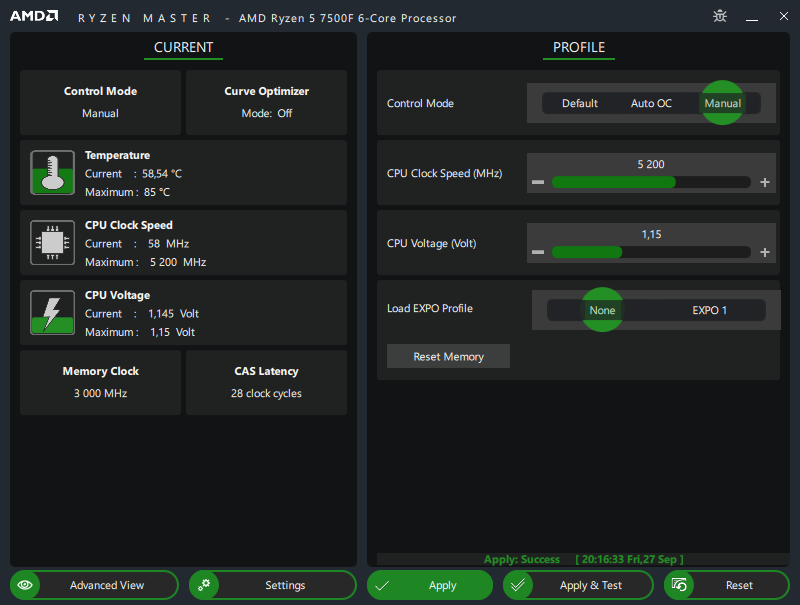Viewport: 800px width, 605px height.
Task: Click the AMD Ryzen 5 7500F processor title
Action: (x=347, y=18)
